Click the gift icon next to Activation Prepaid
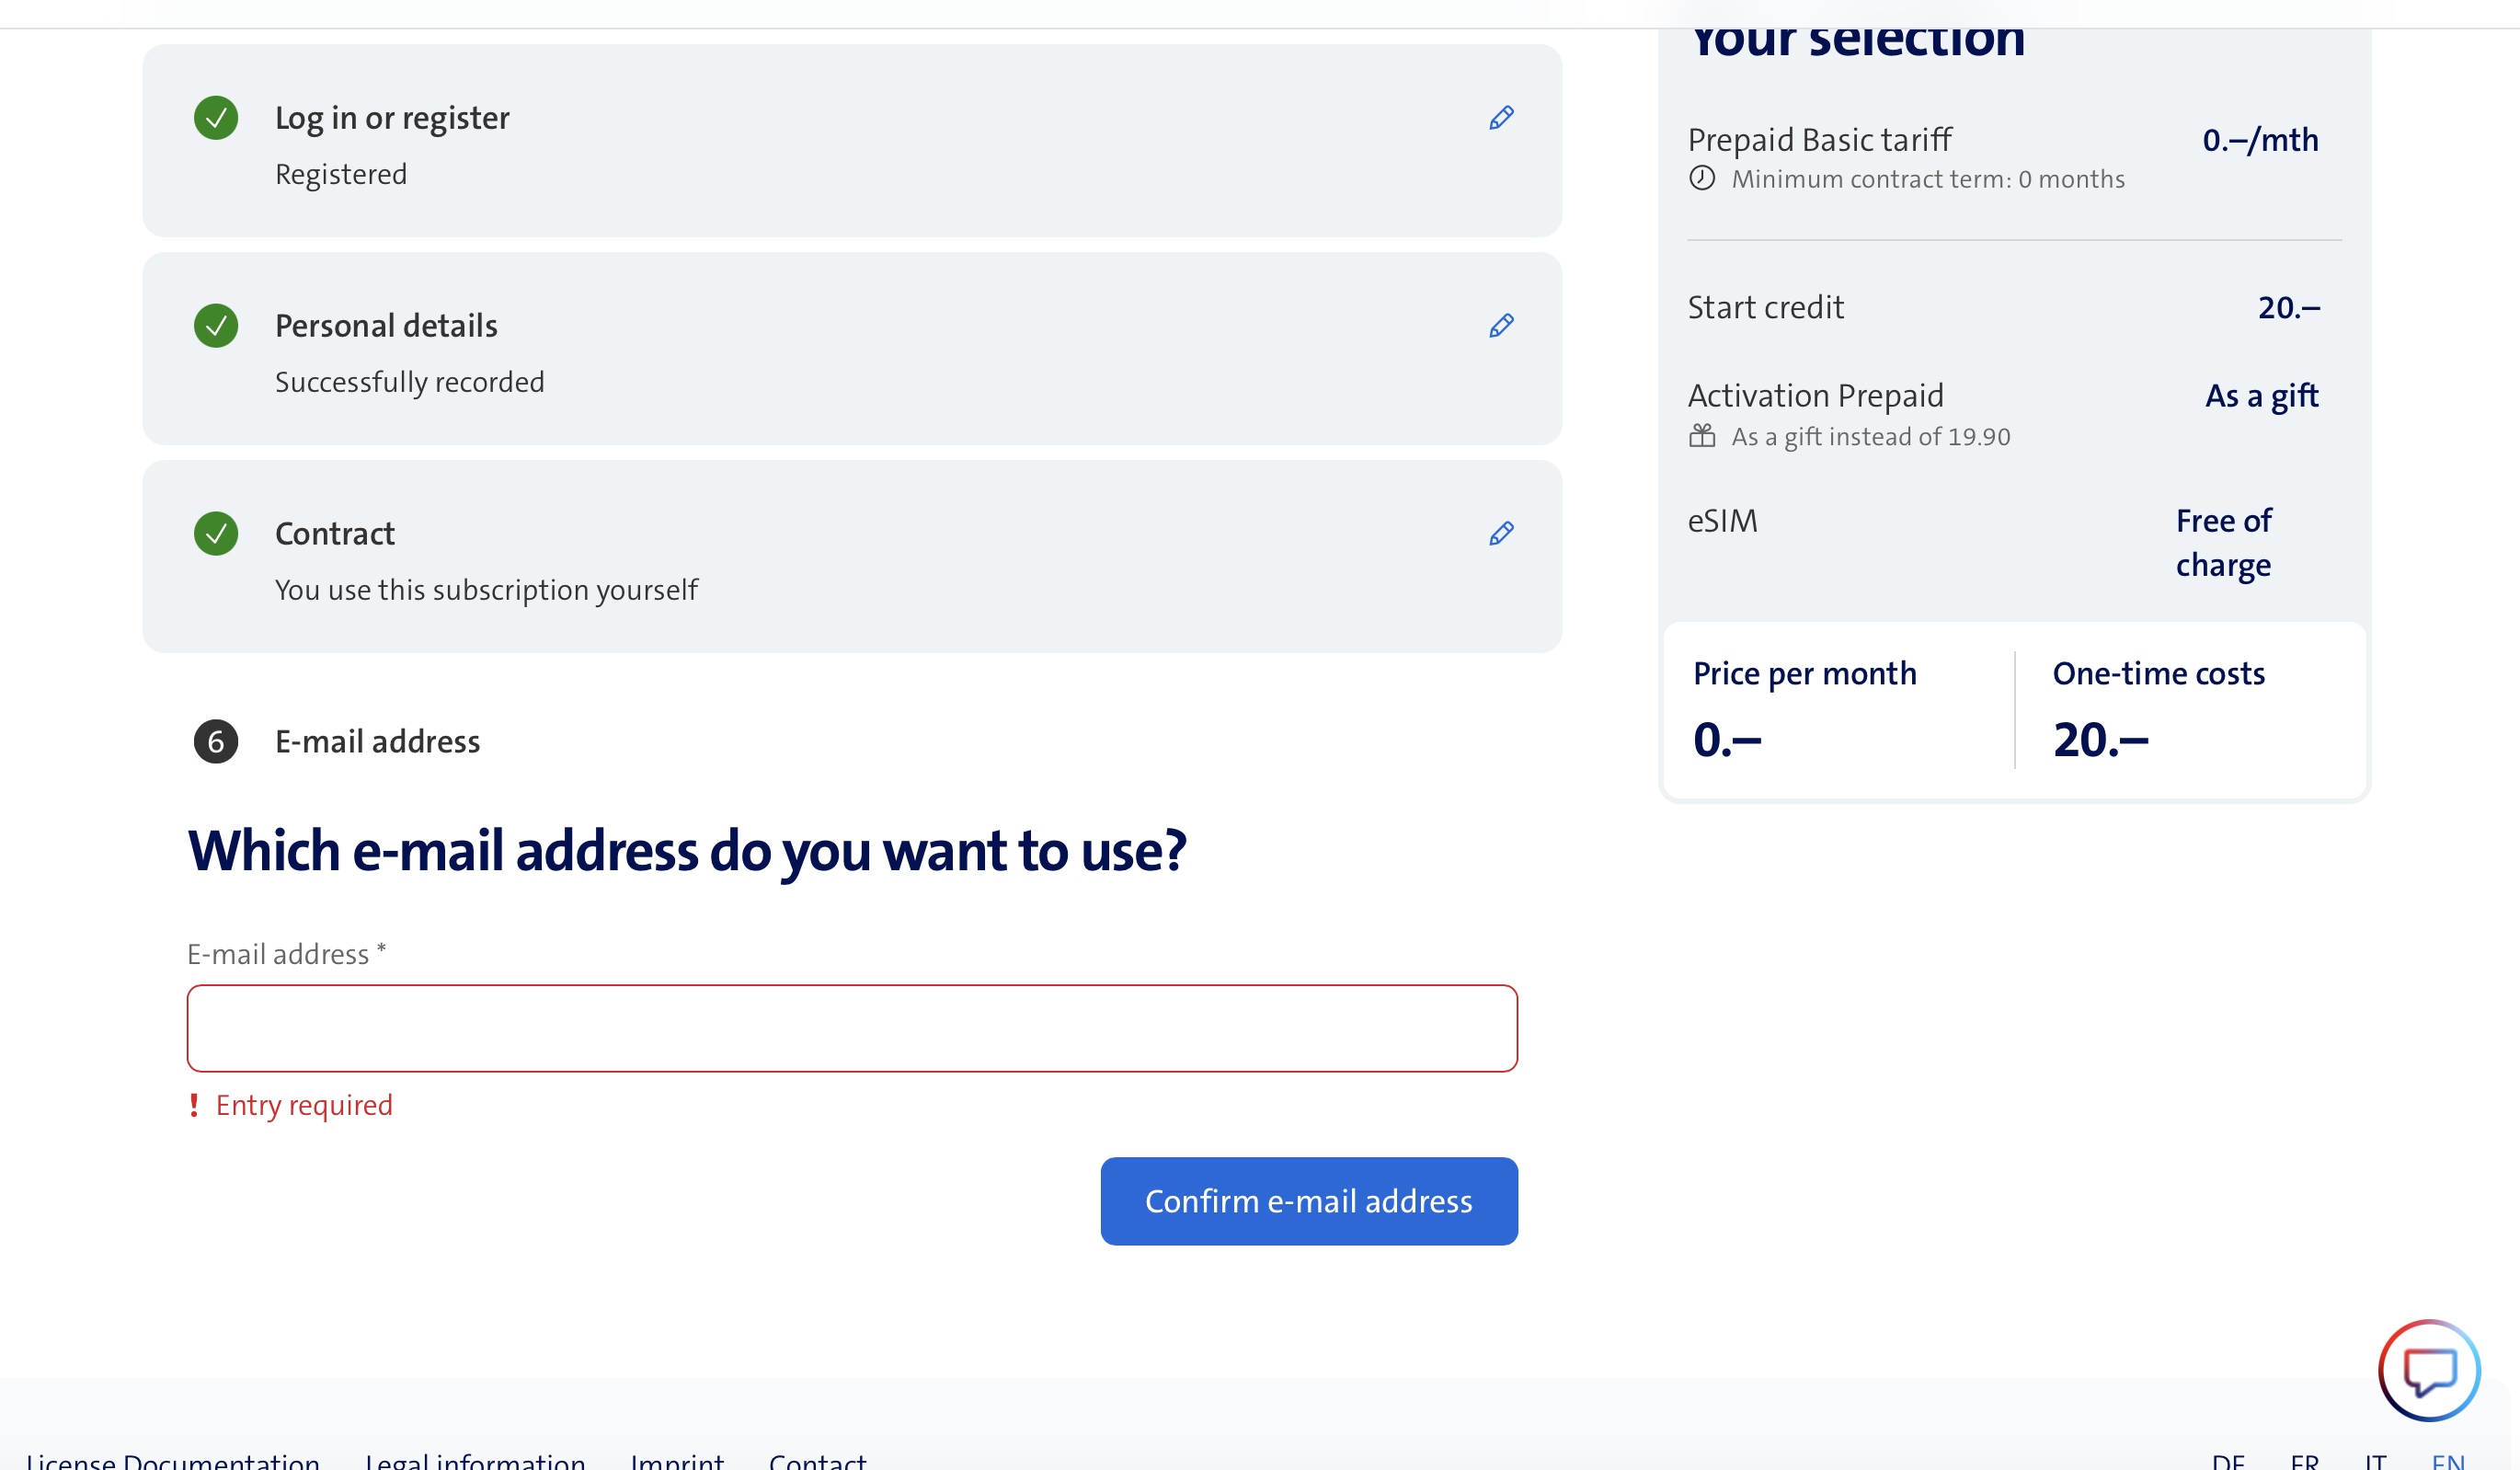Image resolution: width=2520 pixels, height=1470 pixels. [x=1703, y=435]
